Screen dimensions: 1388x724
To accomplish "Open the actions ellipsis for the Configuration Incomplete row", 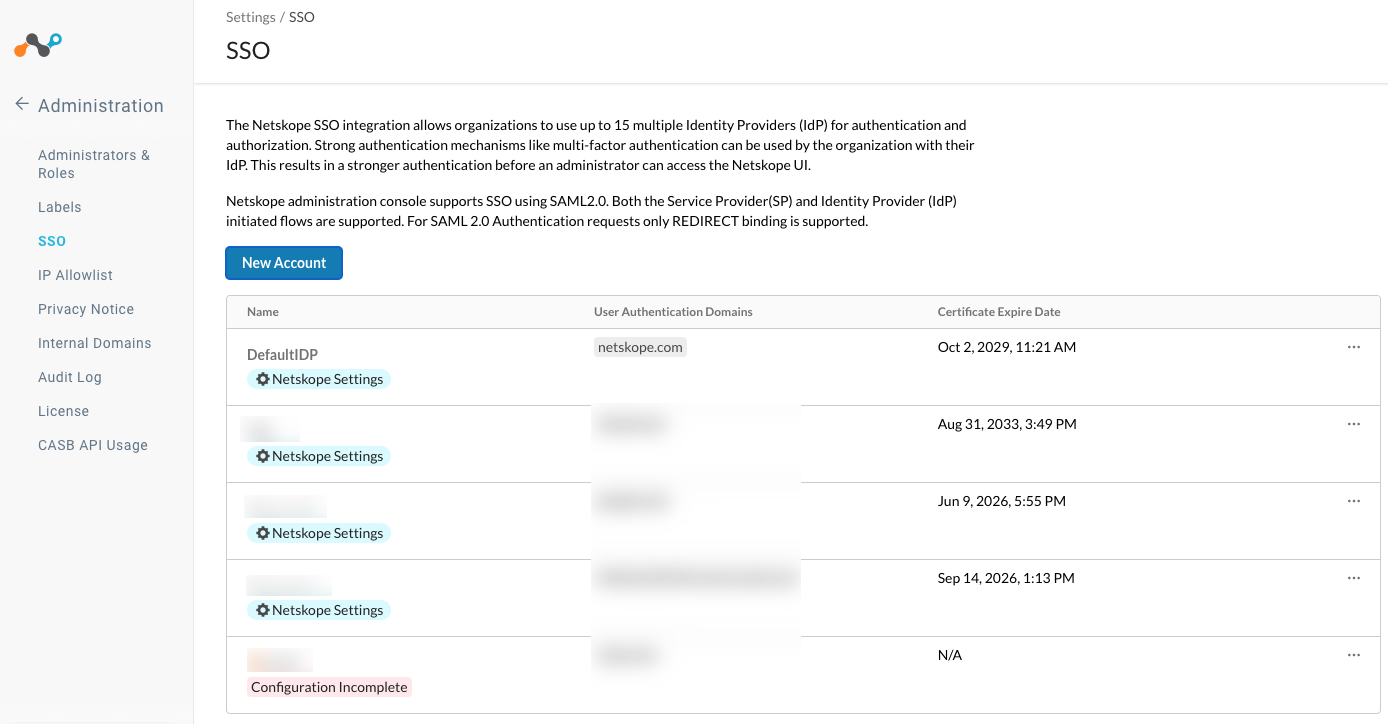I will click(1354, 655).
